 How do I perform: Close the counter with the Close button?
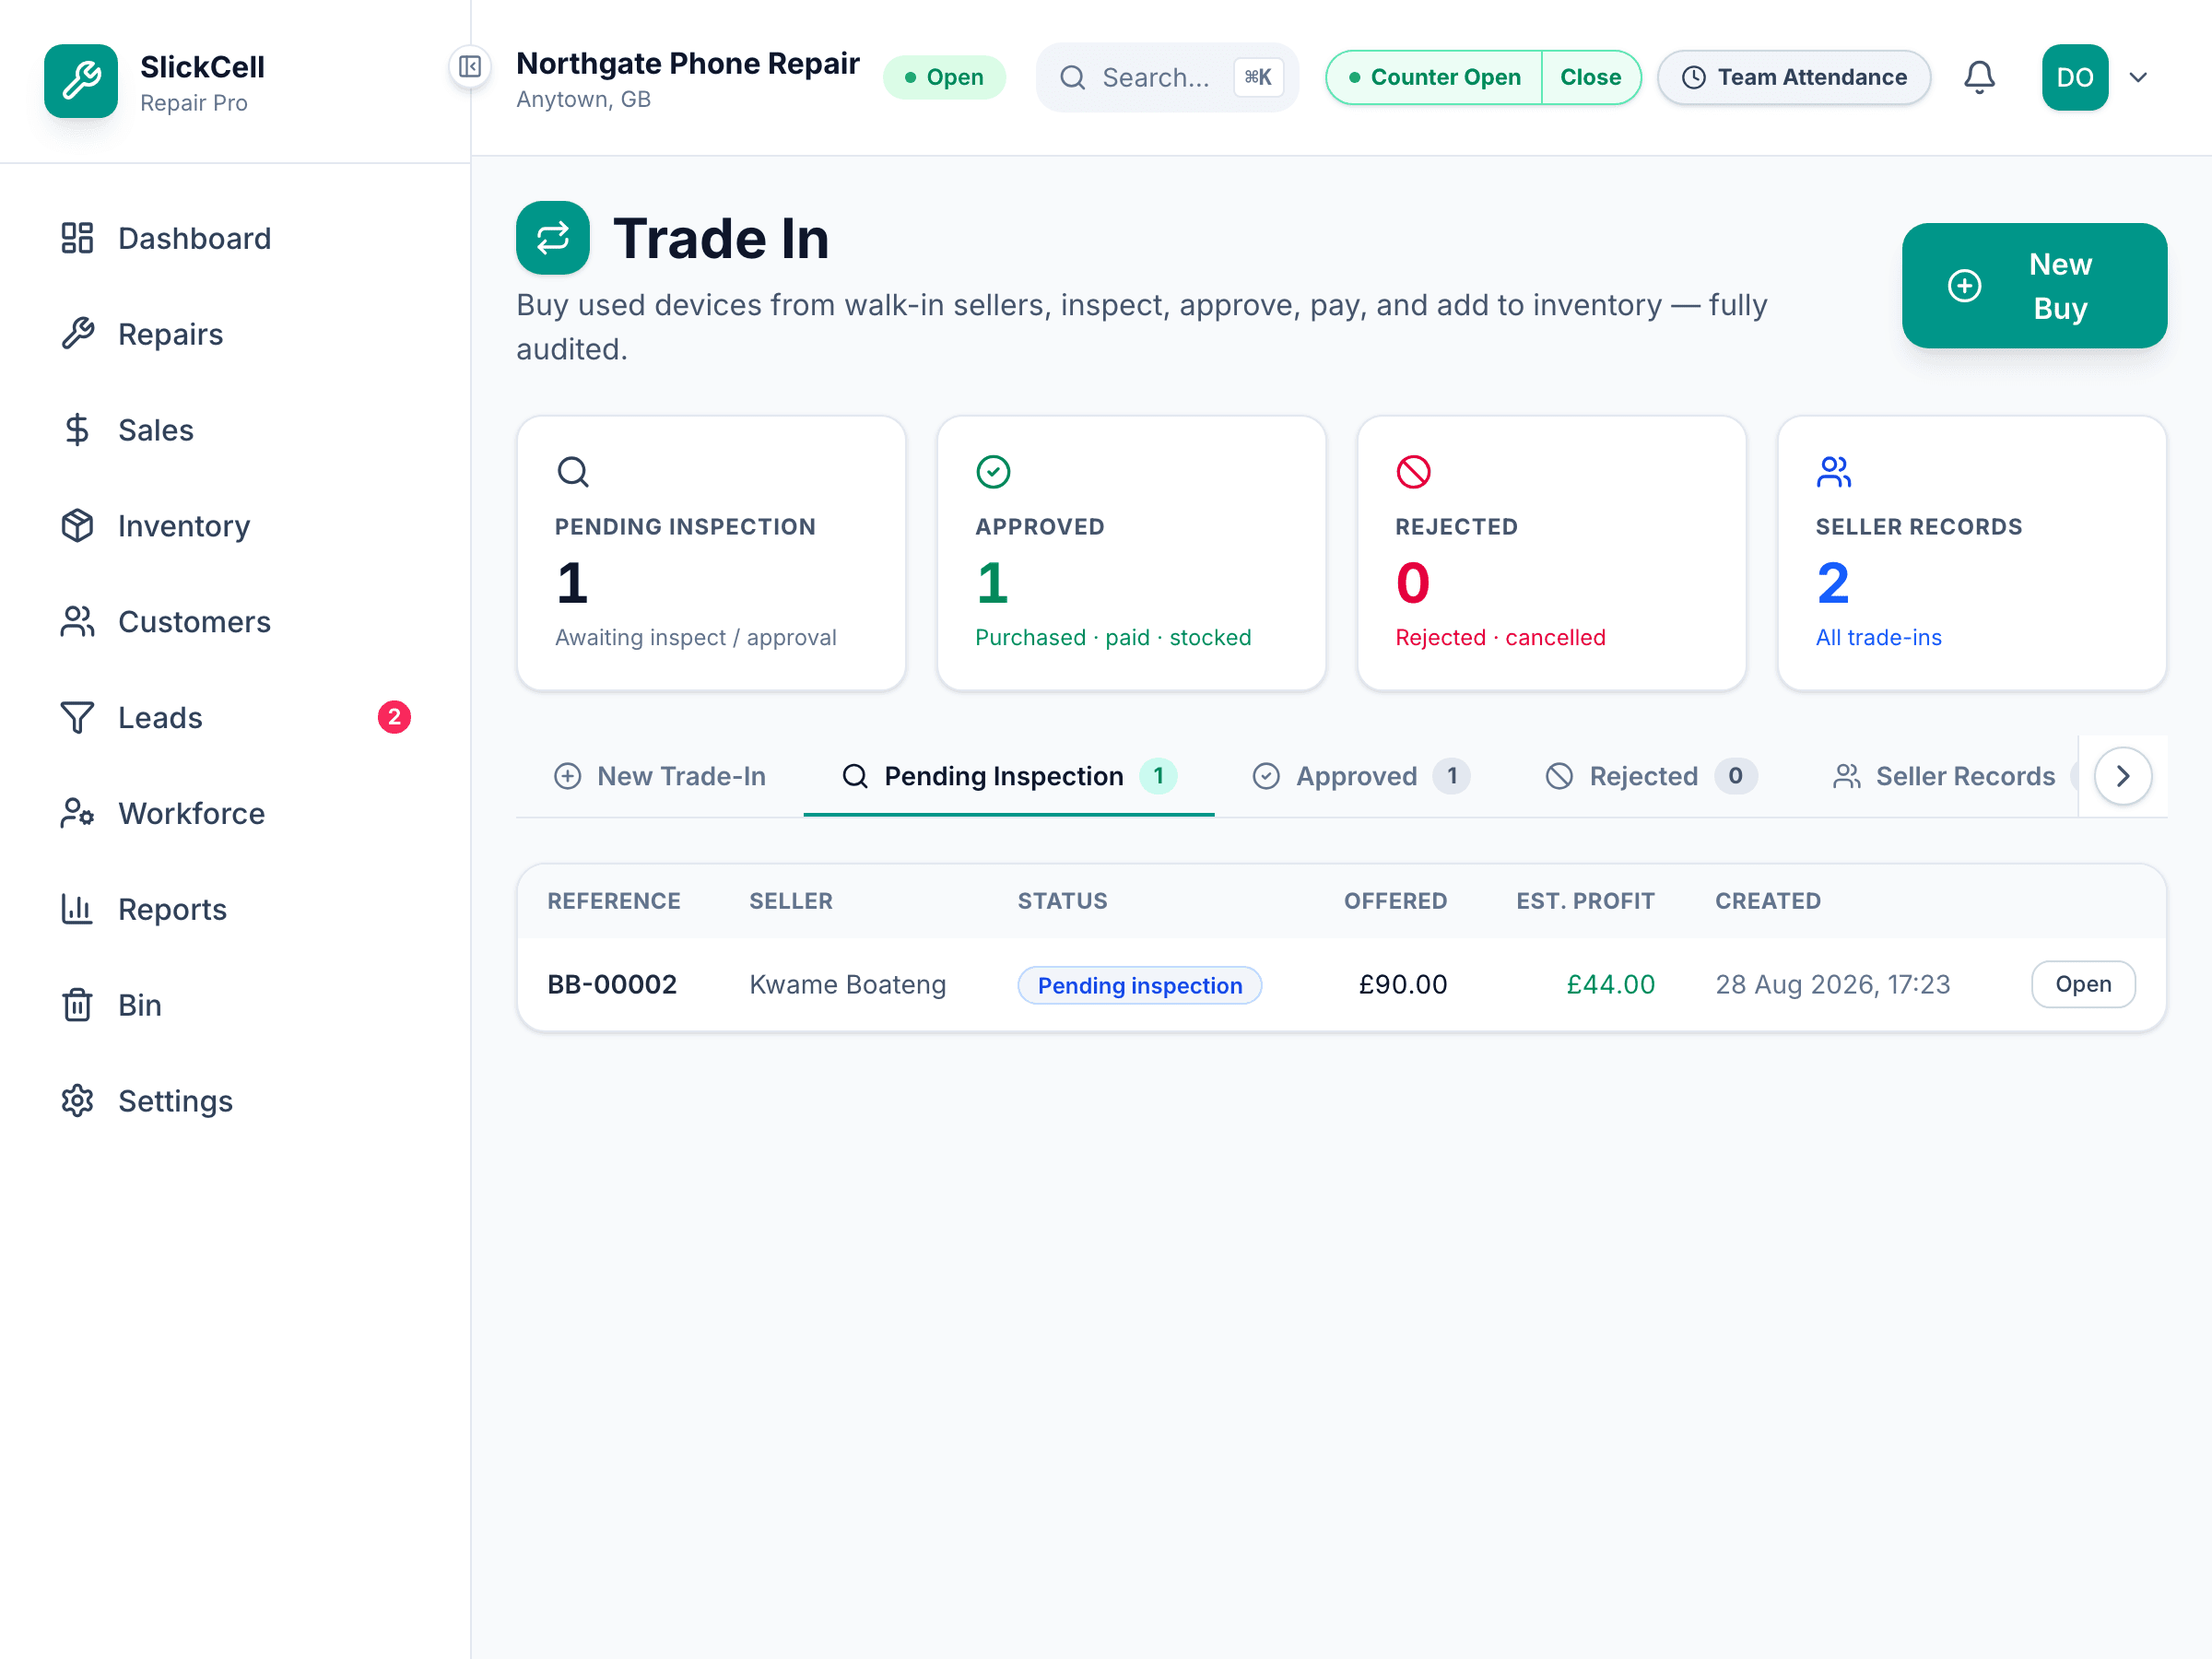1590,77
